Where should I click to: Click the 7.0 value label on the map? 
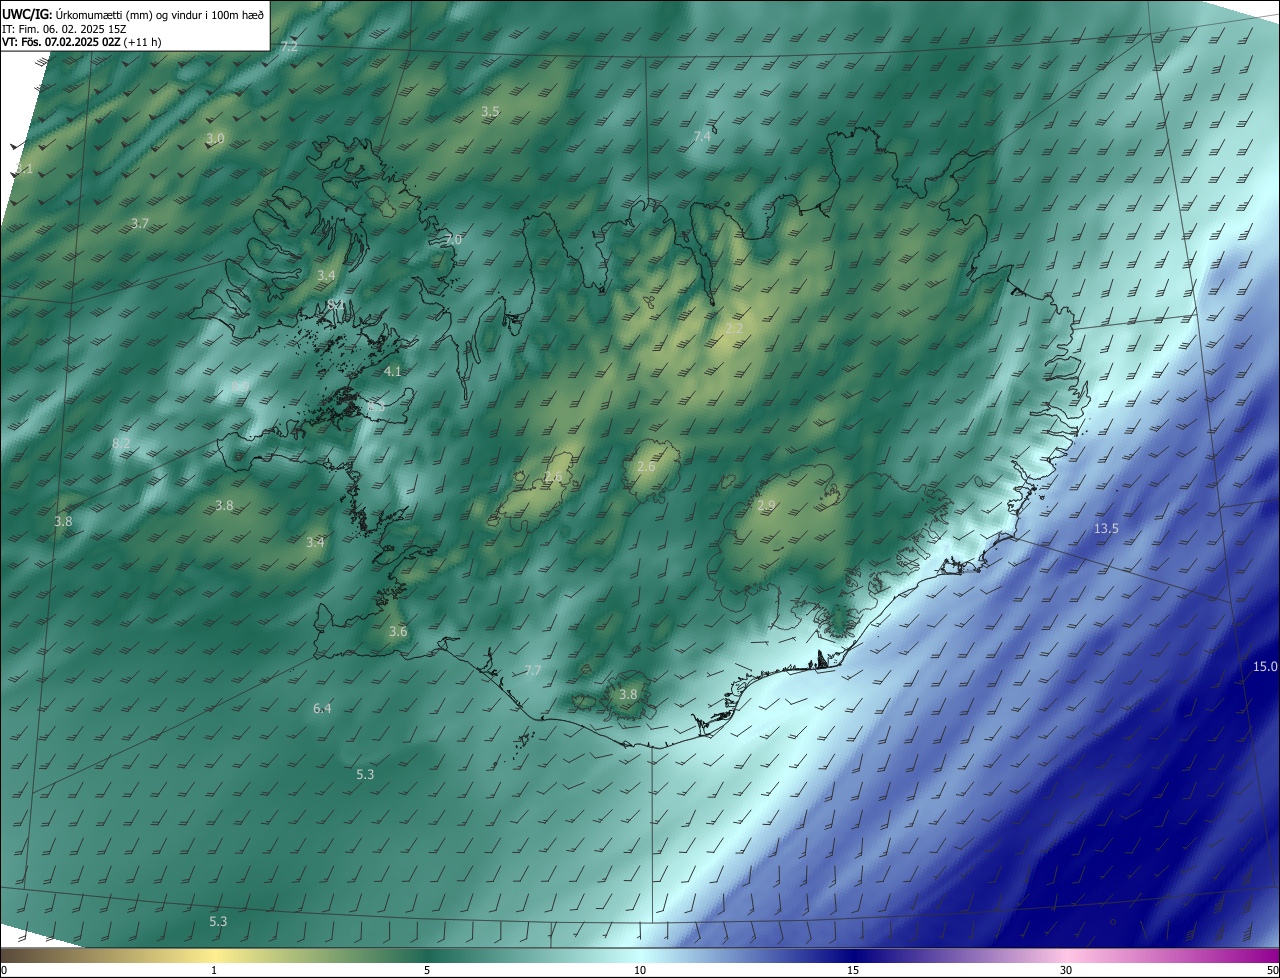(x=453, y=240)
